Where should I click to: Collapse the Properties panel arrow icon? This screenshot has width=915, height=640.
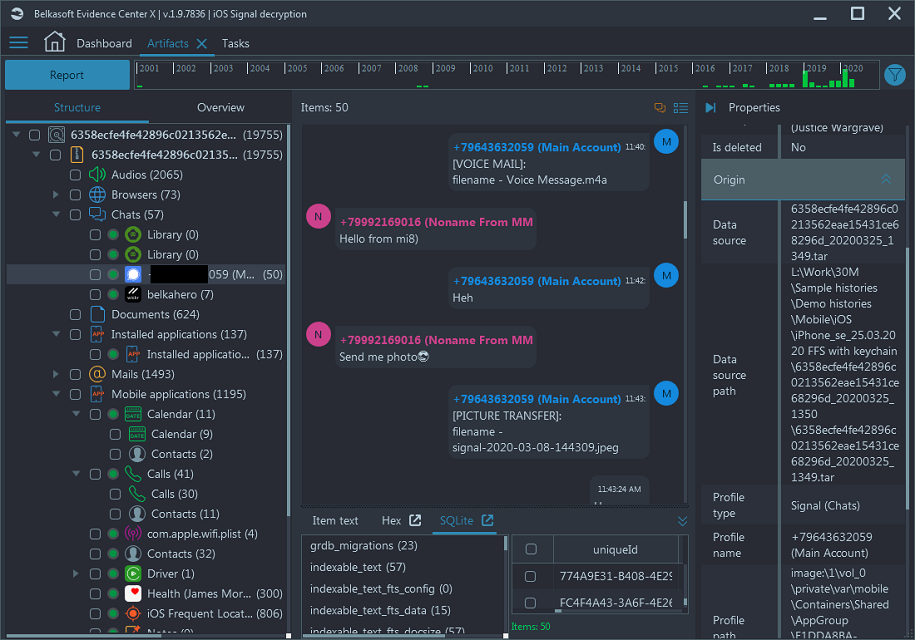[710, 107]
